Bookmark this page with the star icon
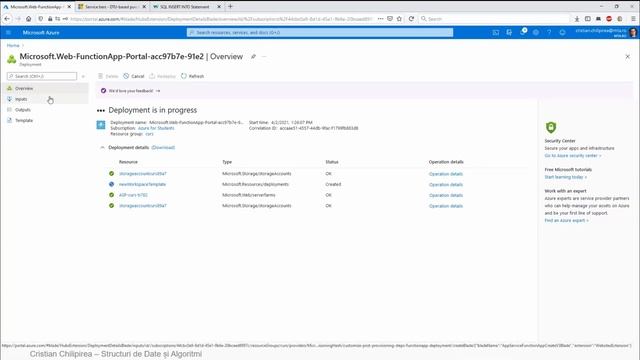 point(399,19)
